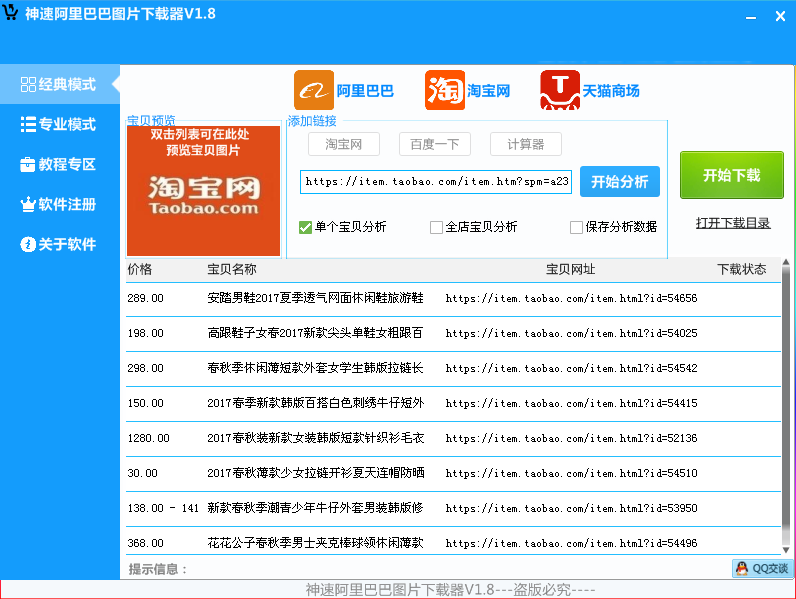This screenshot has width=796, height=599.
Task: Focus the item URL input field
Action: pos(436,182)
